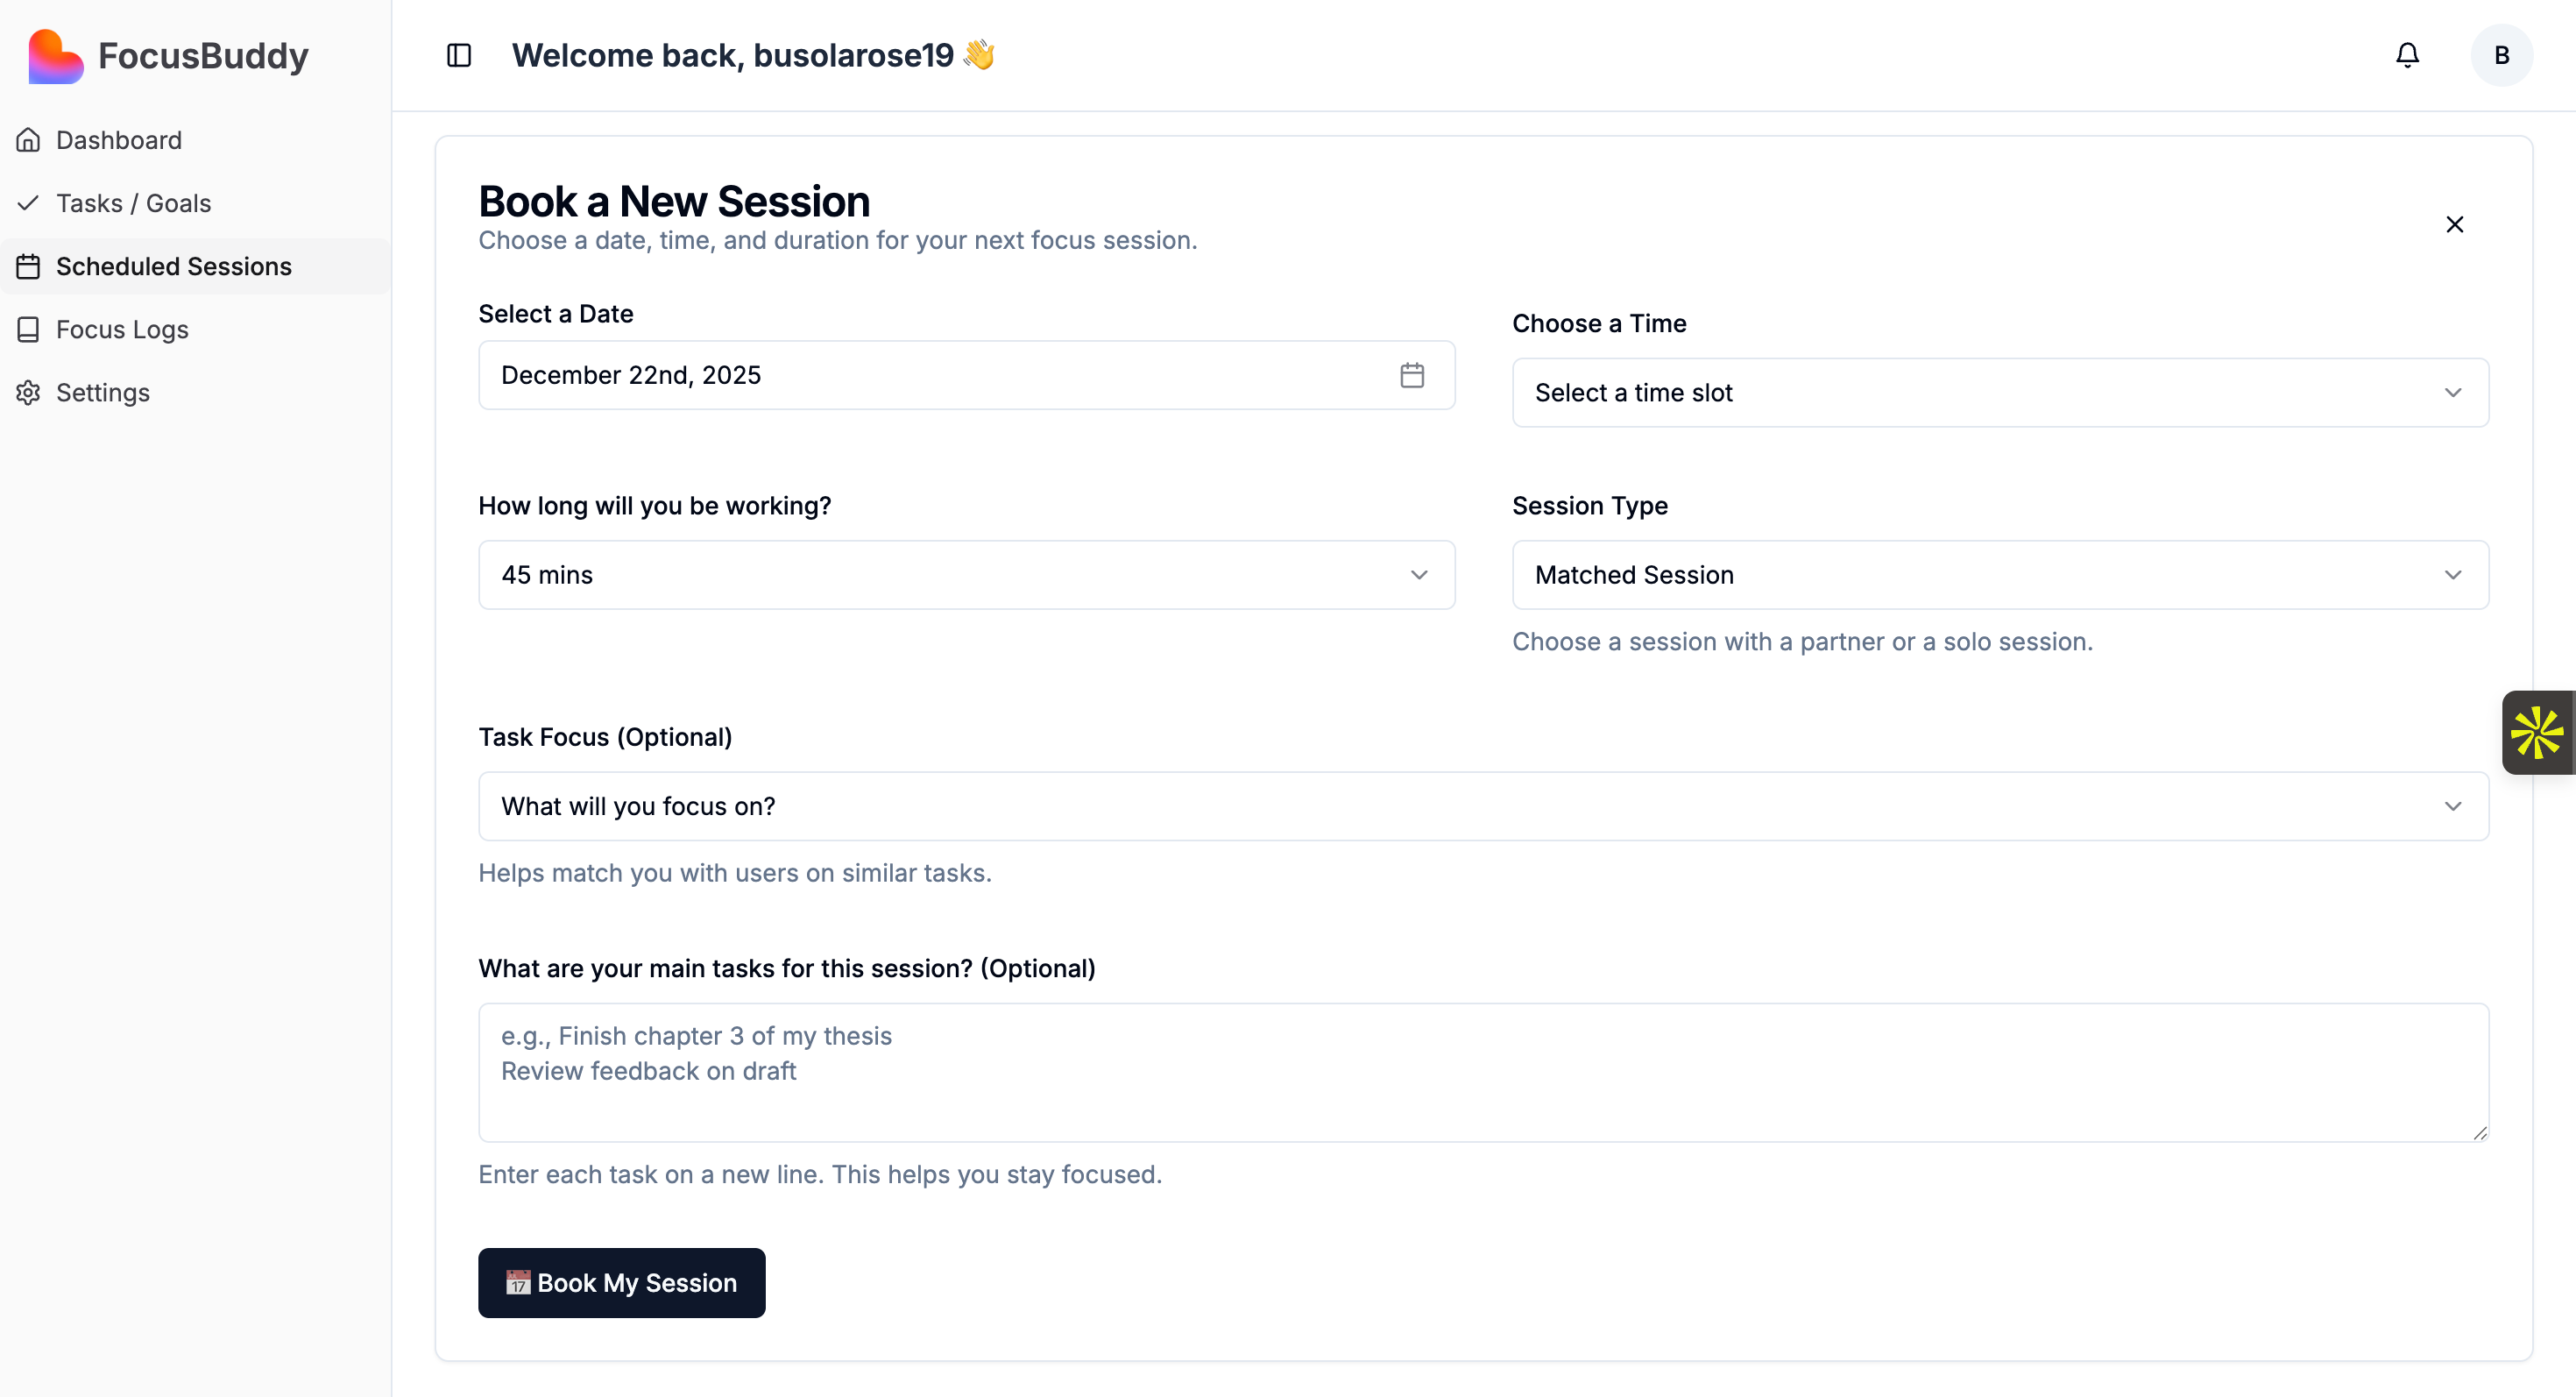Toggle the sidebar panel icon
This screenshot has height=1397, width=2576.
[459, 55]
